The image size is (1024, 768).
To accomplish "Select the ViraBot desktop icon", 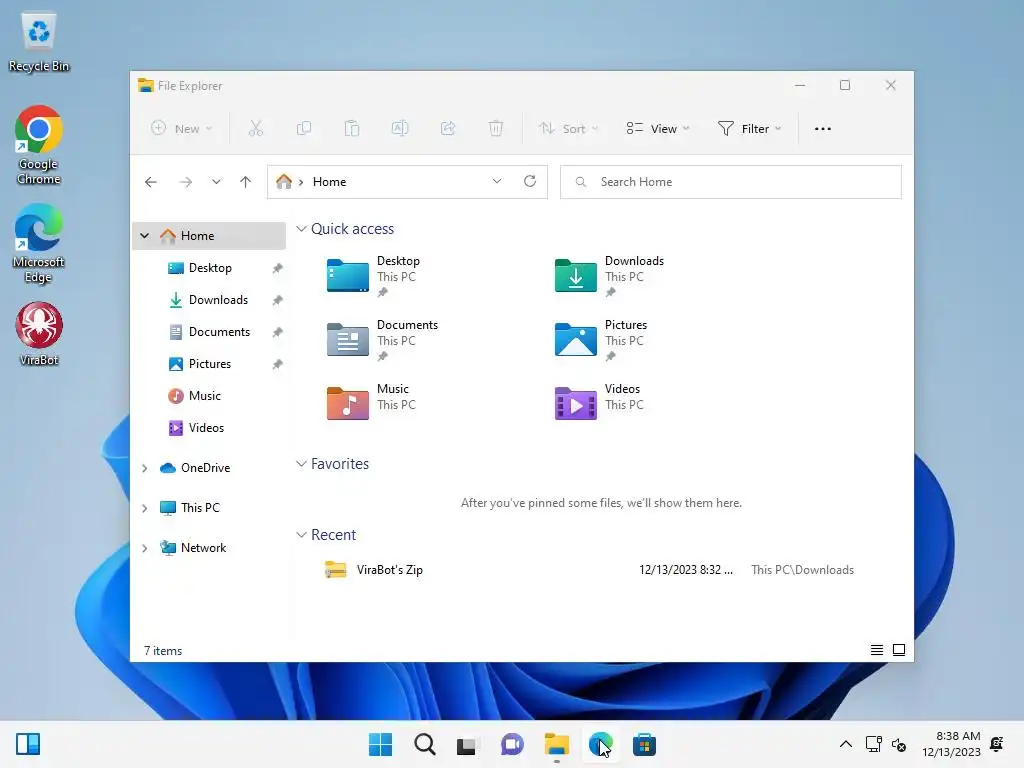I will (39, 334).
